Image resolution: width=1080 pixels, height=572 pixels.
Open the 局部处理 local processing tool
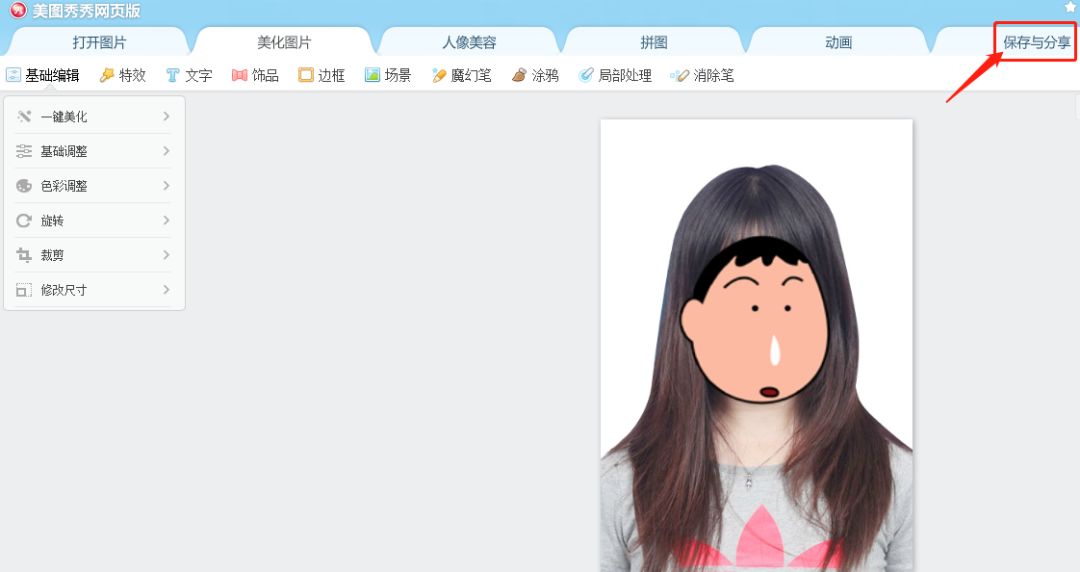pyautogui.click(x=615, y=75)
